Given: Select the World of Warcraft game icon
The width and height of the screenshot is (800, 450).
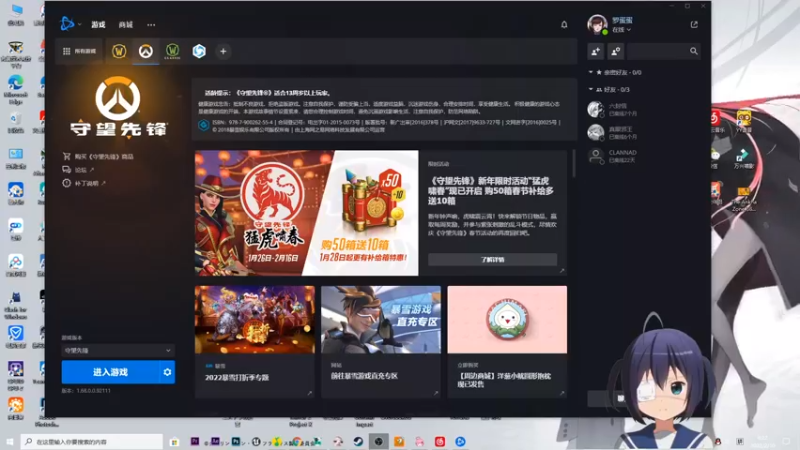Looking at the screenshot, I should coord(119,51).
